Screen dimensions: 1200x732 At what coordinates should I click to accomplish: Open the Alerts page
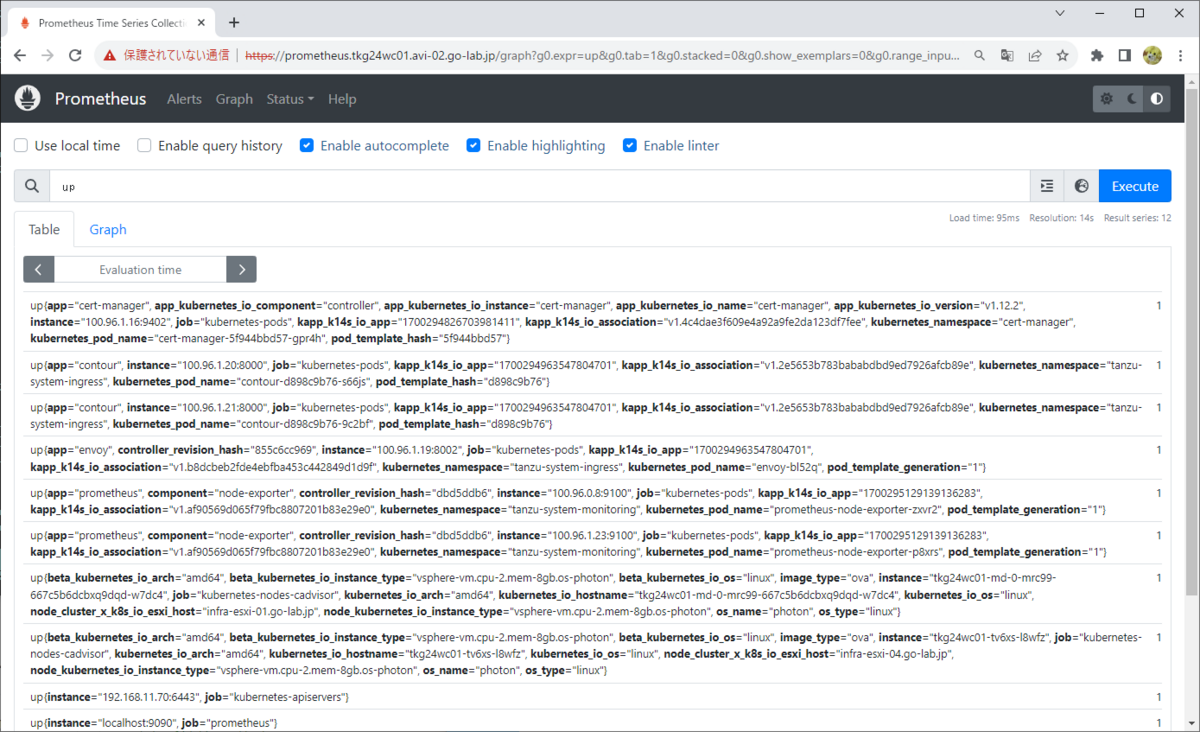pos(184,99)
